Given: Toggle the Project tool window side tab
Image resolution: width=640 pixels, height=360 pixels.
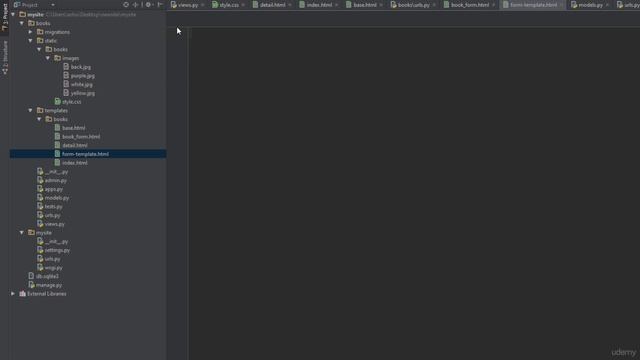Looking at the screenshot, I should coord(4,16).
